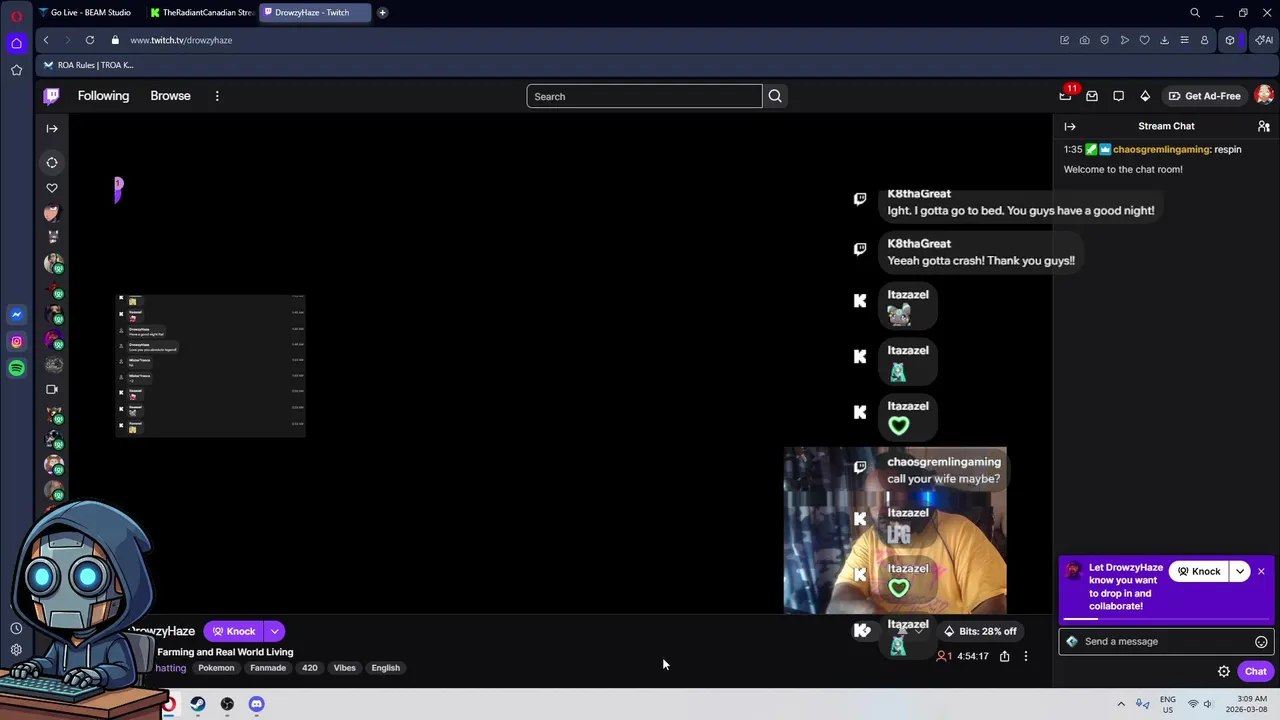Expand Knock dropdown in collaborate banner
1280x720 pixels.
[1240, 571]
